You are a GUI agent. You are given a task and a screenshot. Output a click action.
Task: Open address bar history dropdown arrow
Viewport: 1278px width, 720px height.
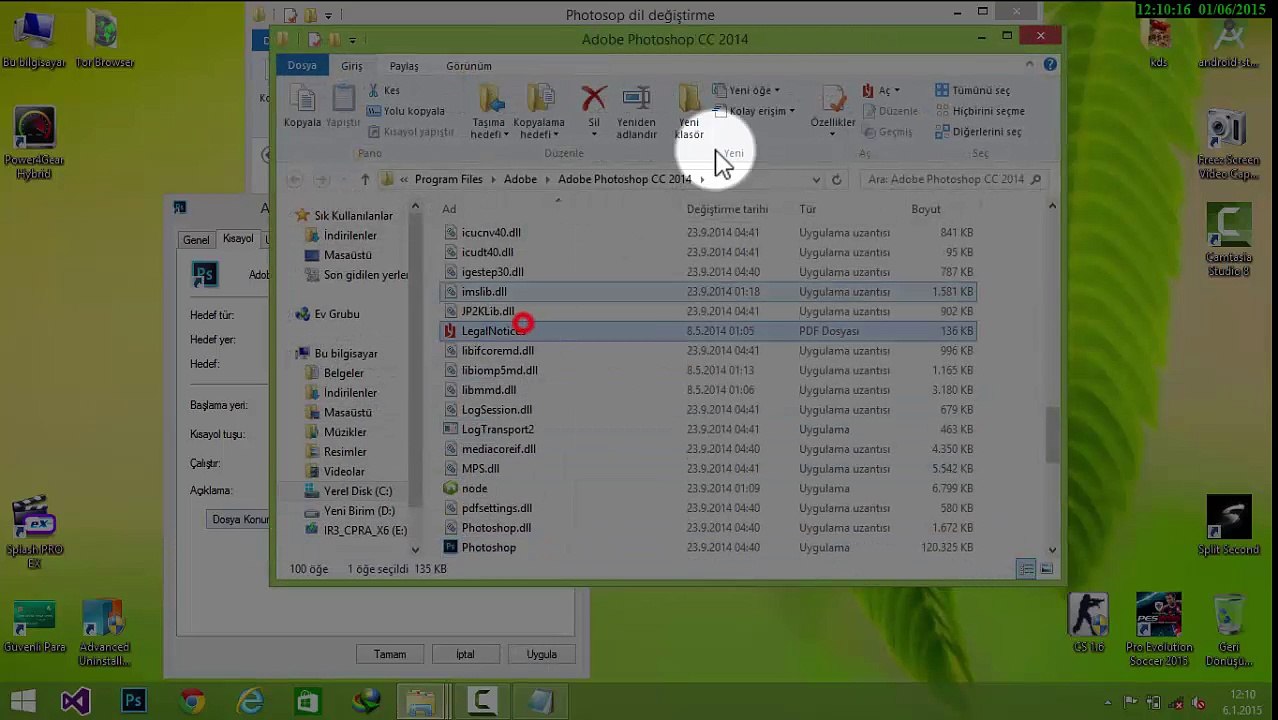coord(816,180)
